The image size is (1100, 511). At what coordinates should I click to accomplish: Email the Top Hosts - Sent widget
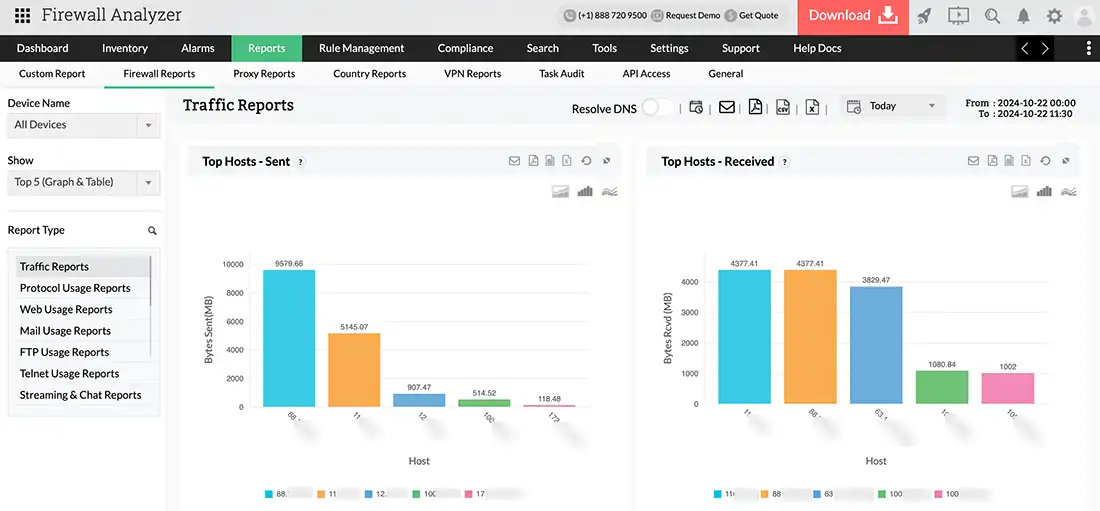(x=514, y=161)
